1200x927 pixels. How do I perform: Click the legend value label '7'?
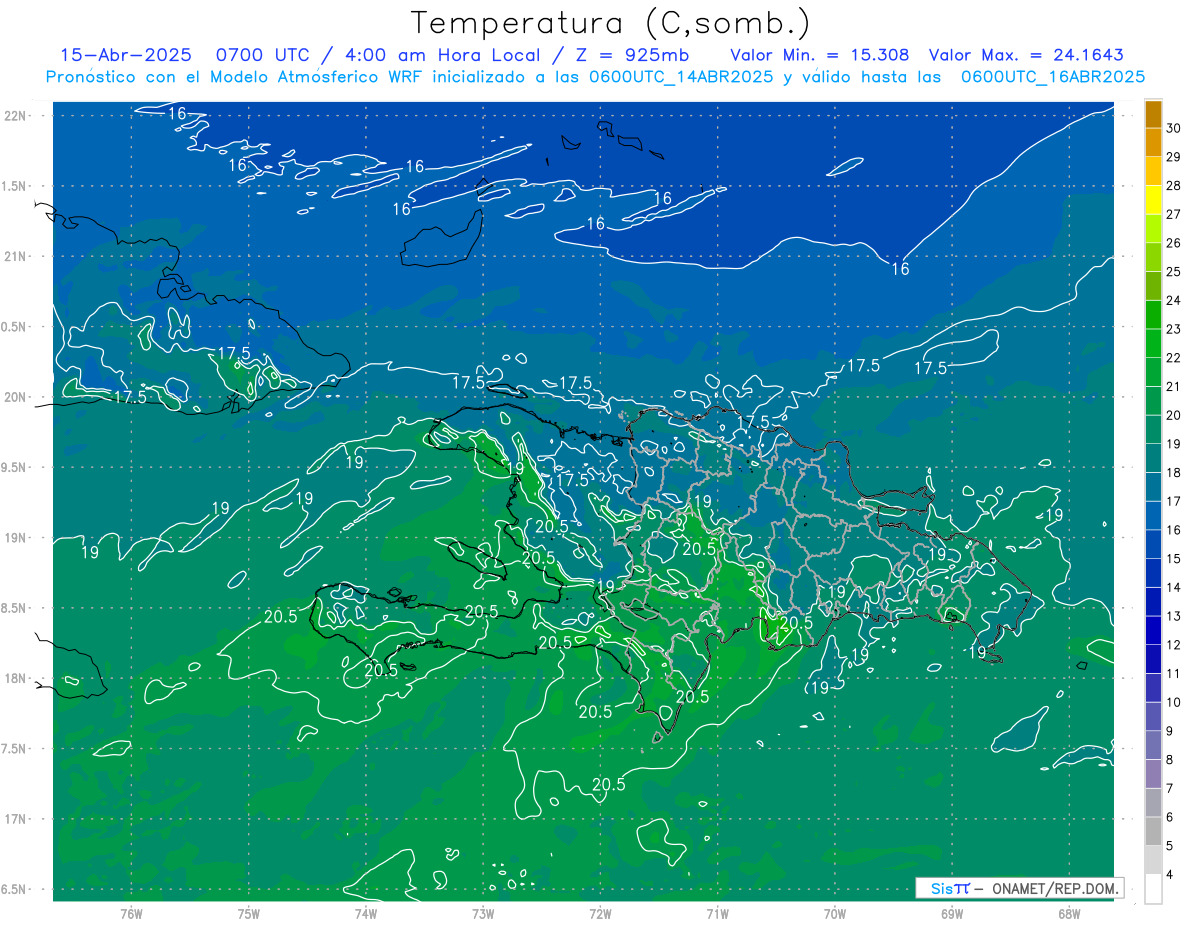pyautogui.click(x=1171, y=789)
